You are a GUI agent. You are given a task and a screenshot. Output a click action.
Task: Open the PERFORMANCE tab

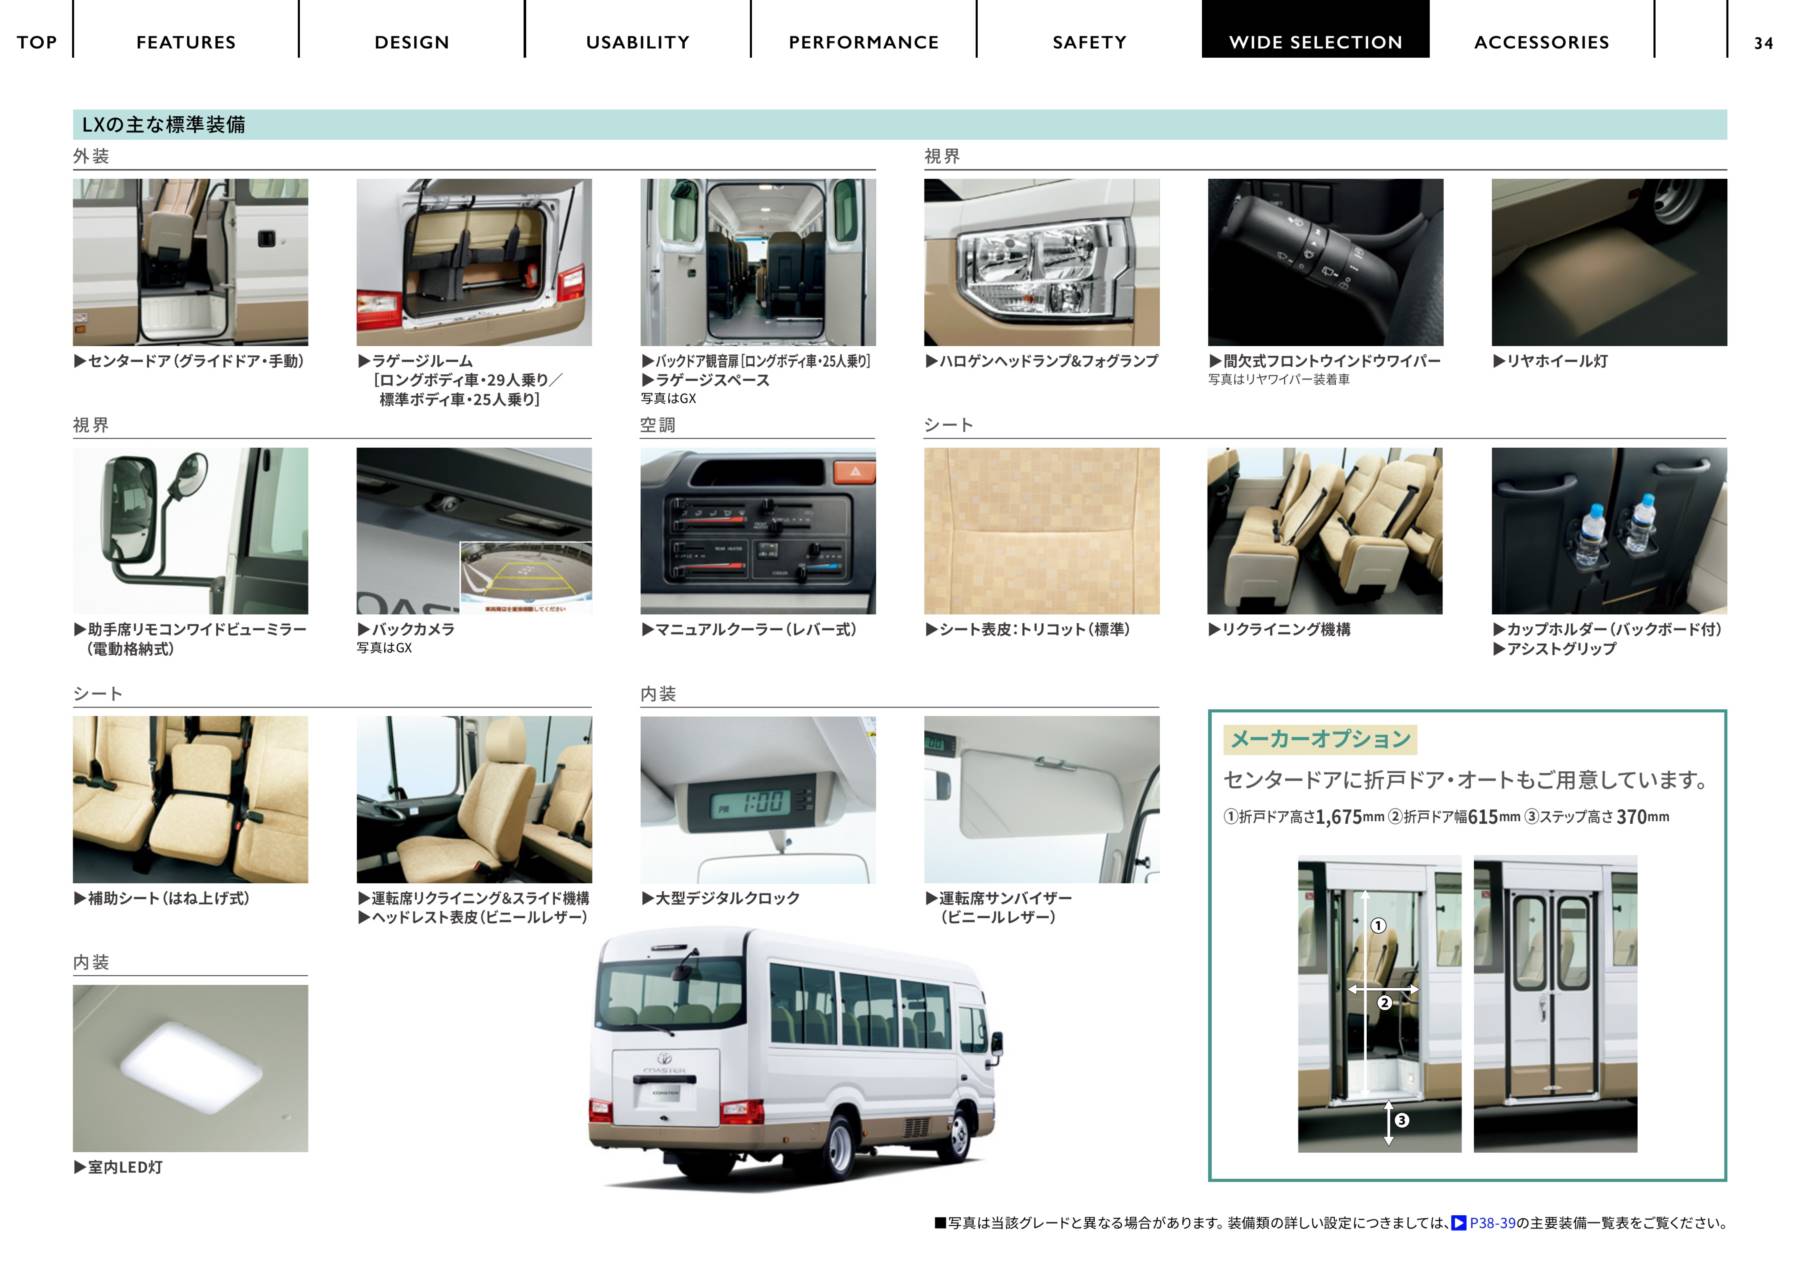pyautogui.click(x=863, y=42)
